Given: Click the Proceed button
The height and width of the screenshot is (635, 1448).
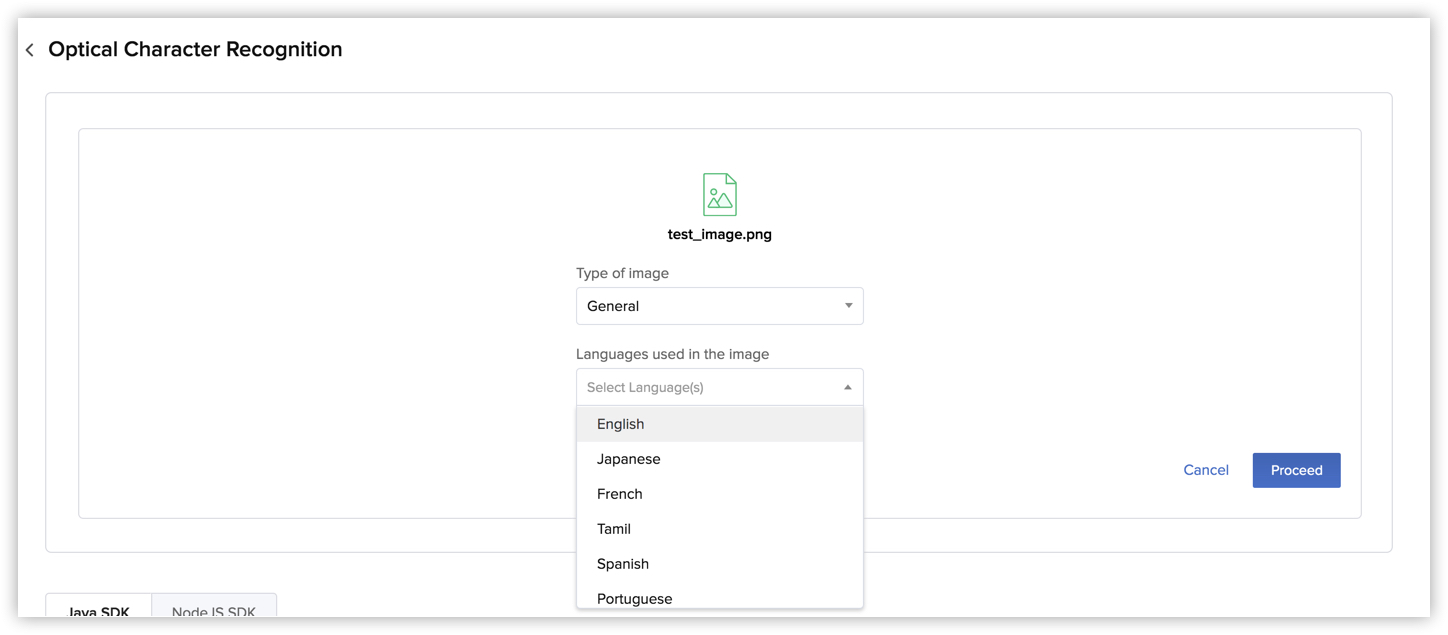Looking at the screenshot, I should coord(1296,470).
